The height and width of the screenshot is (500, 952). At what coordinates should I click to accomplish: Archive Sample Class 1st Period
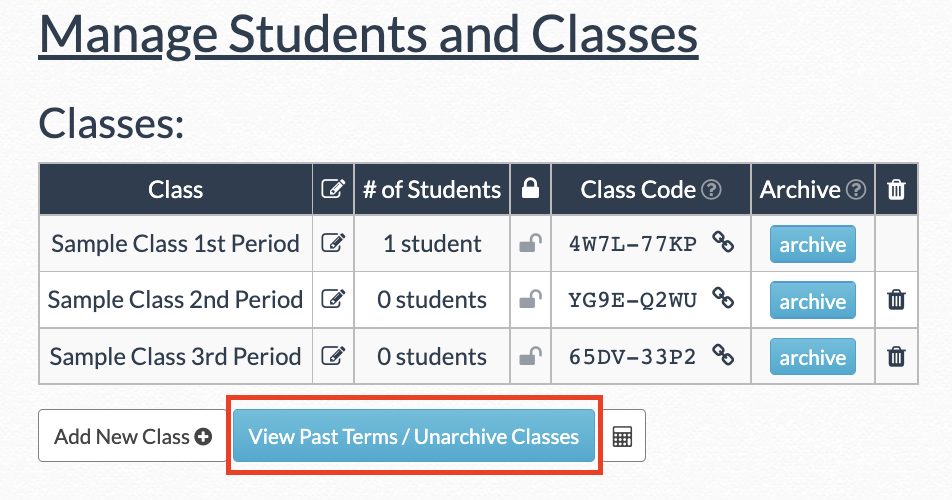click(x=812, y=244)
